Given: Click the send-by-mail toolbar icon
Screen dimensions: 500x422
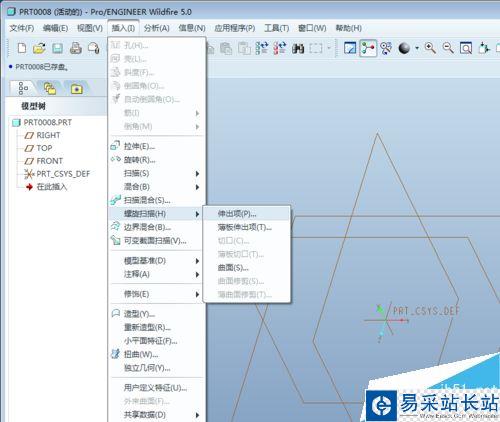Looking at the screenshot, I should coord(94,48).
